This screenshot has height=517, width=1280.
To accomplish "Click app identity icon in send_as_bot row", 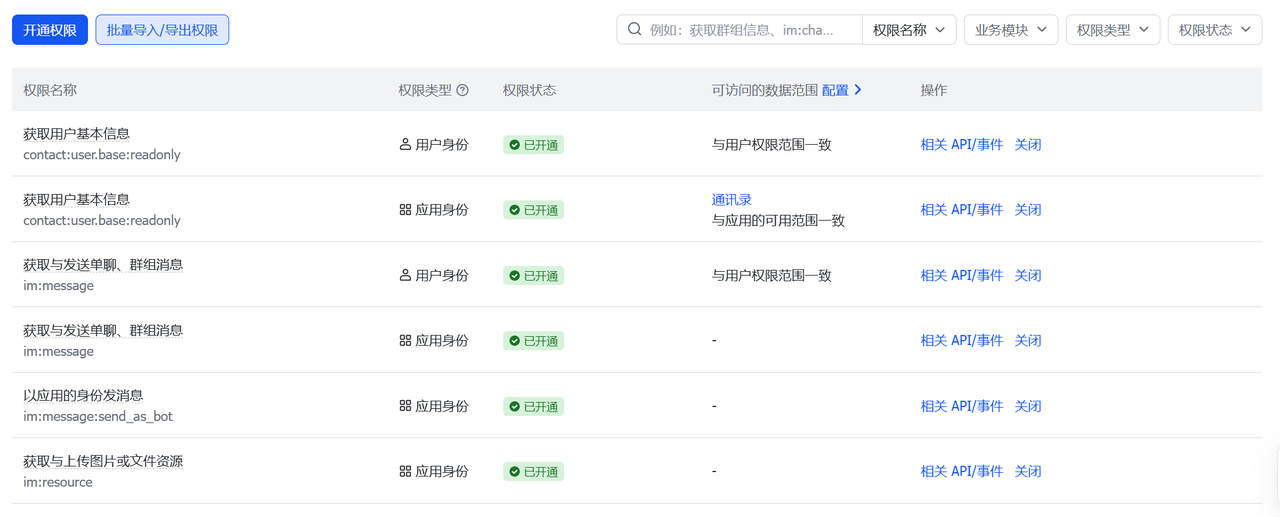I will [405, 406].
